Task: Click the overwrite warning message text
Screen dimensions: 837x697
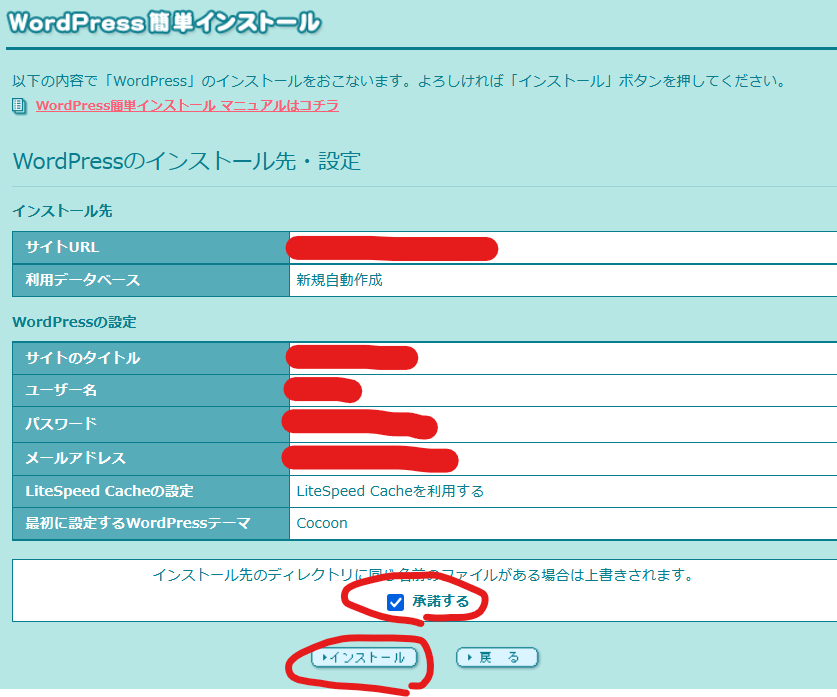Action: pos(423,575)
